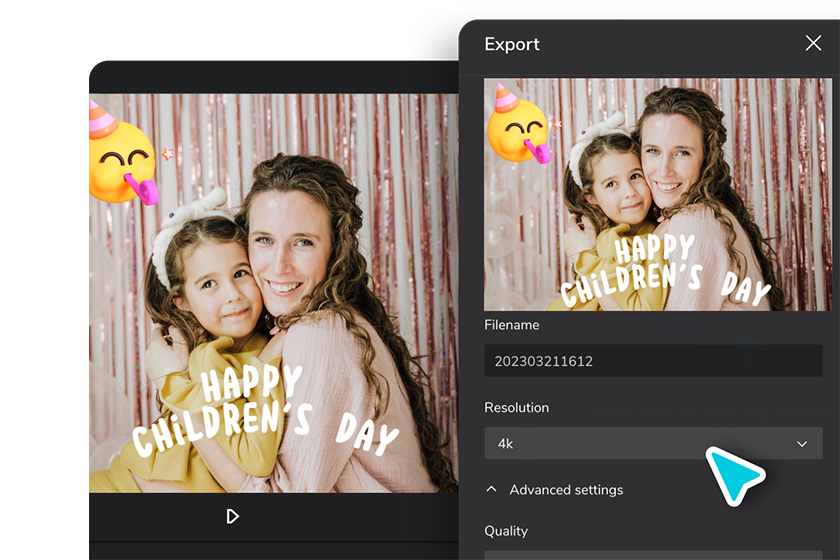Image resolution: width=840 pixels, height=560 pixels.
Task: Open the Quality dropdown below its label
Action: 653,555
